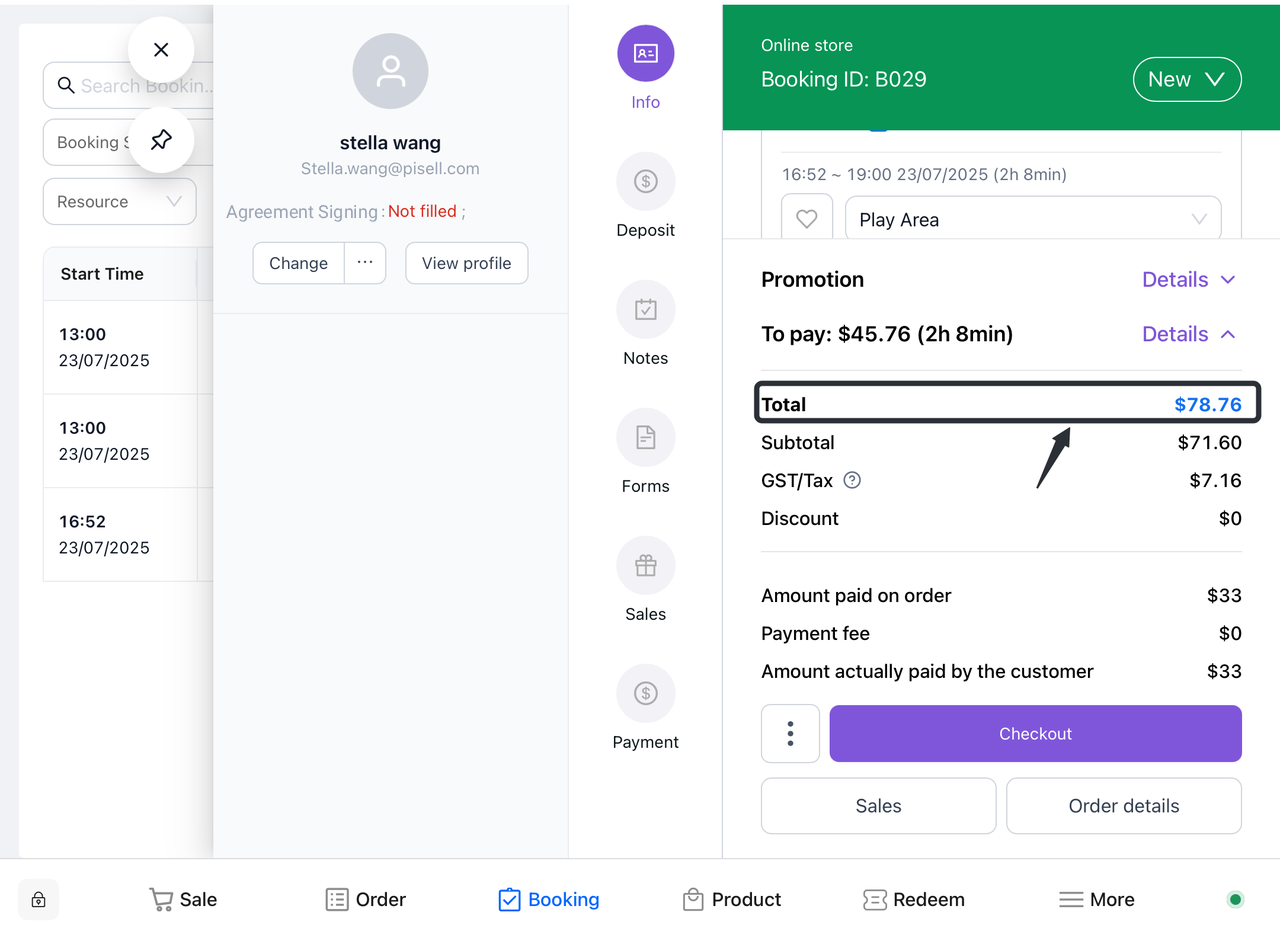Open the Resource filter dropdown
Viewport: 1280px width, 941px height.
point(119,201)
